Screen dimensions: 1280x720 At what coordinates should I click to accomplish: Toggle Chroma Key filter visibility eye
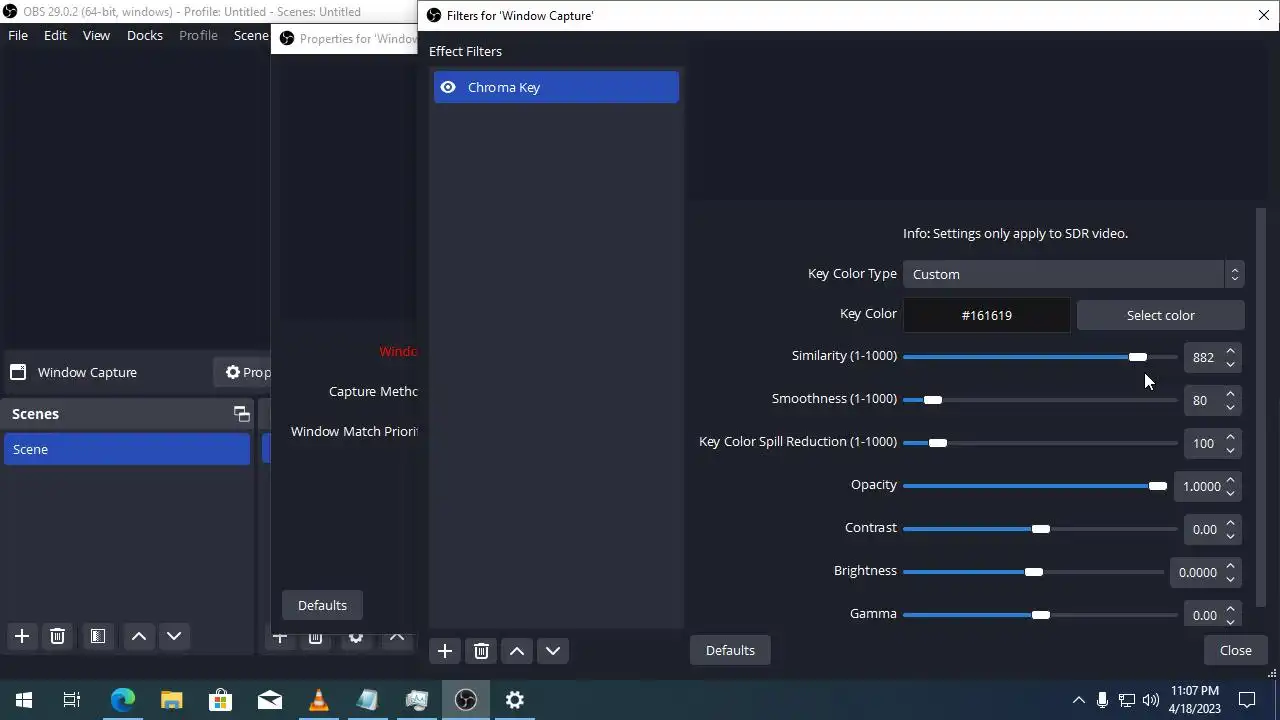tap(448, 87)
